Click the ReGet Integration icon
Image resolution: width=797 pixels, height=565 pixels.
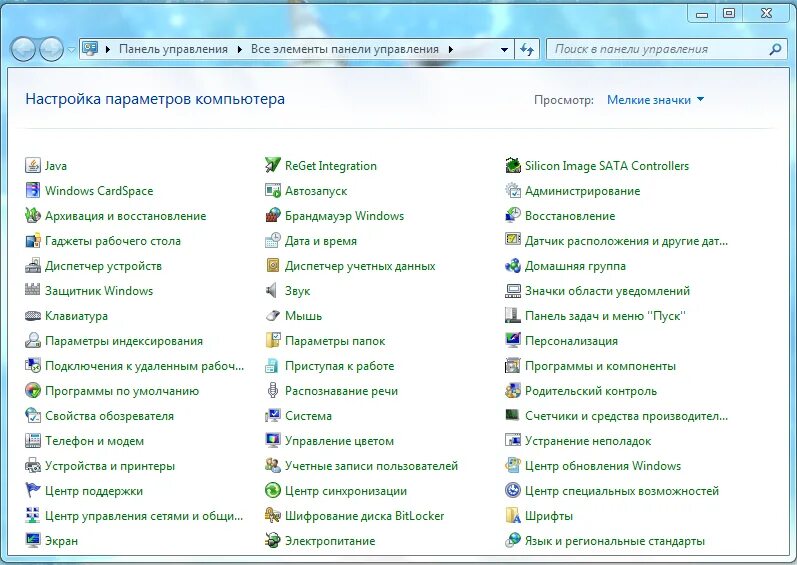(273, 165)
